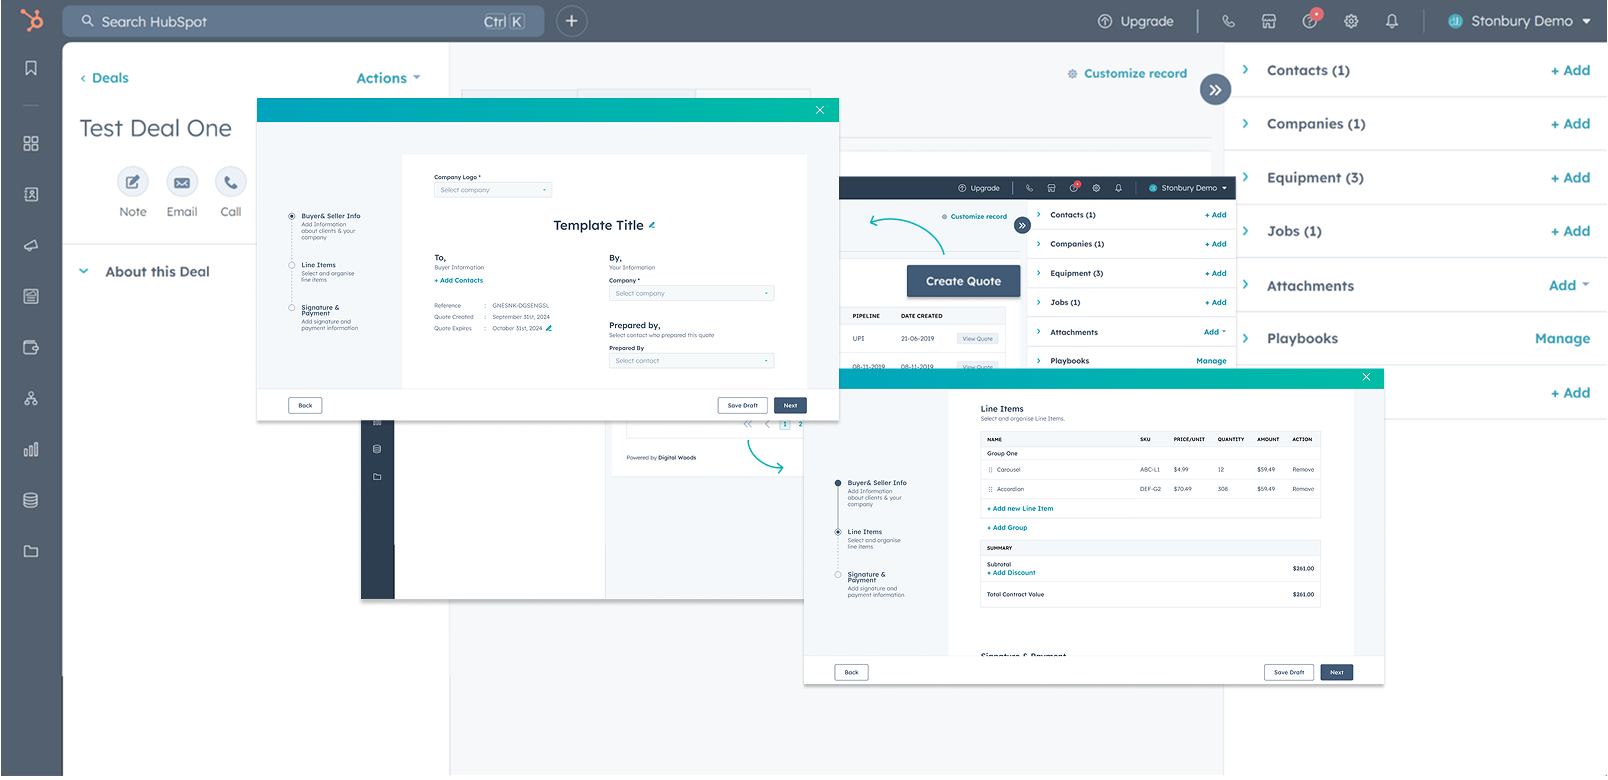Expand Jobs (1) in main right sidebar

[x=1245, y=231]
